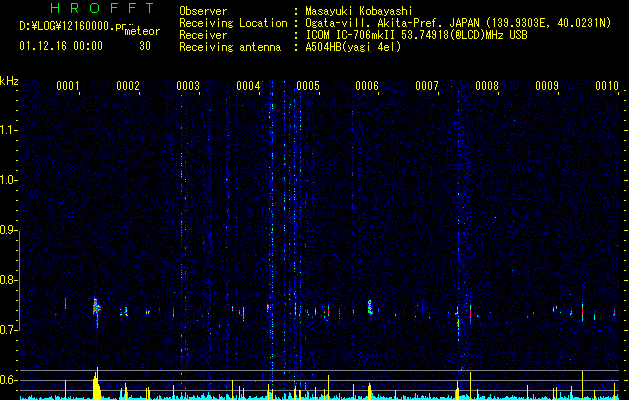Click time marker 0004
This screenshot has width=629, height=400.
(248, 85)
